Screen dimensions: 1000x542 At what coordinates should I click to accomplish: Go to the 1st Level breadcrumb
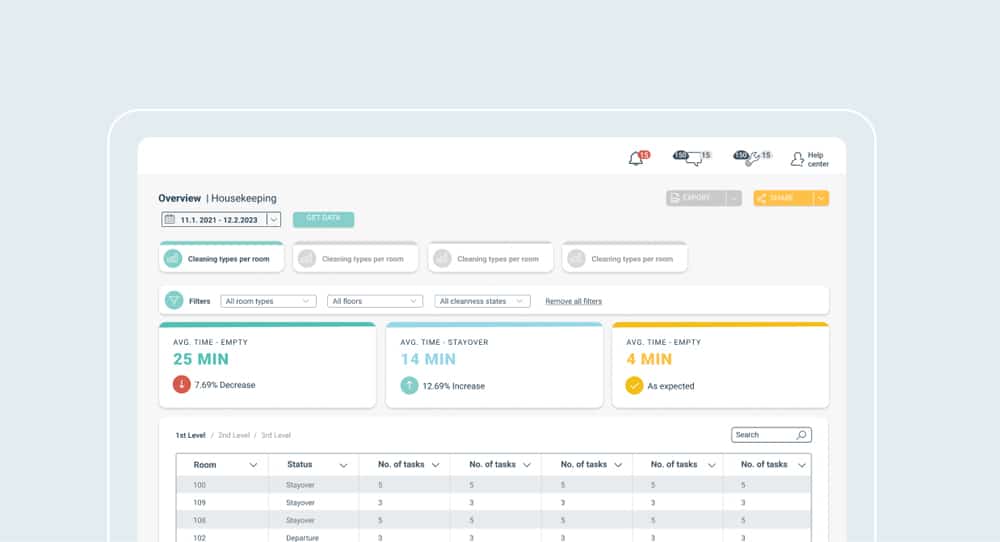[x=190, y=436]
